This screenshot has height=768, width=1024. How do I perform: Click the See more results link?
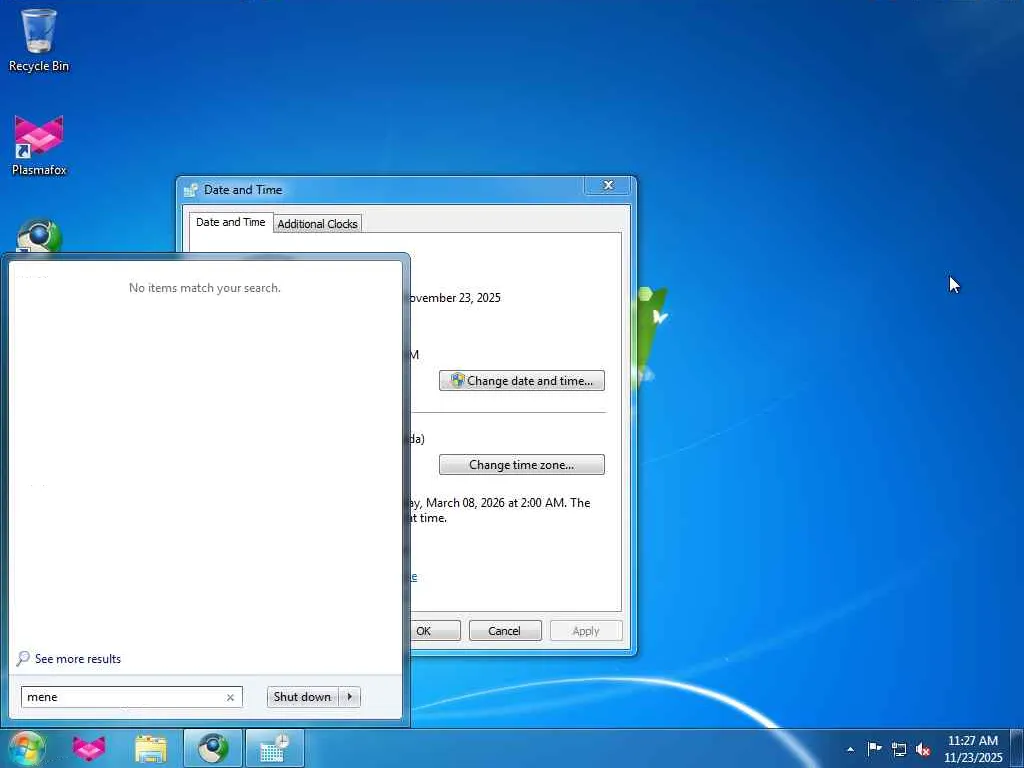[x=78, y=659]
